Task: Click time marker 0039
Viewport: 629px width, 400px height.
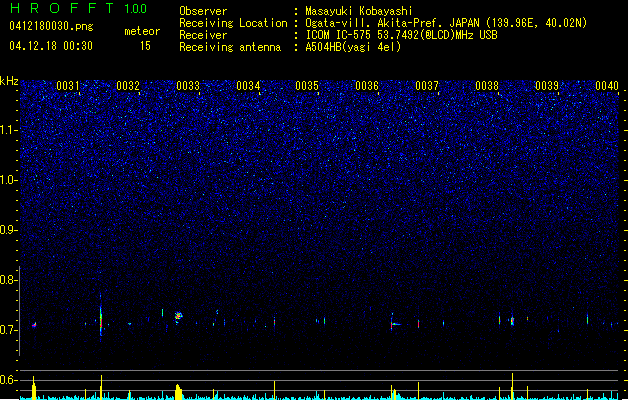Action: click(x=547, y=86)
